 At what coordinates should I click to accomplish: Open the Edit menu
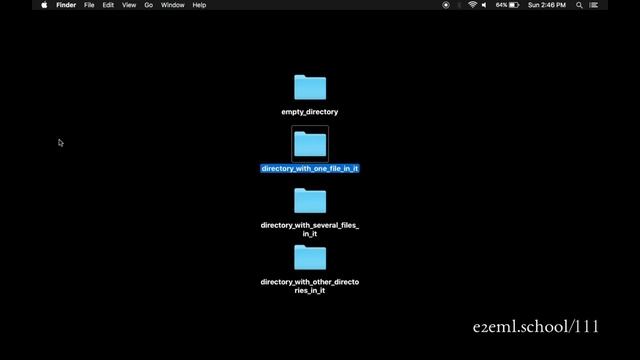(x=108, y=5)
